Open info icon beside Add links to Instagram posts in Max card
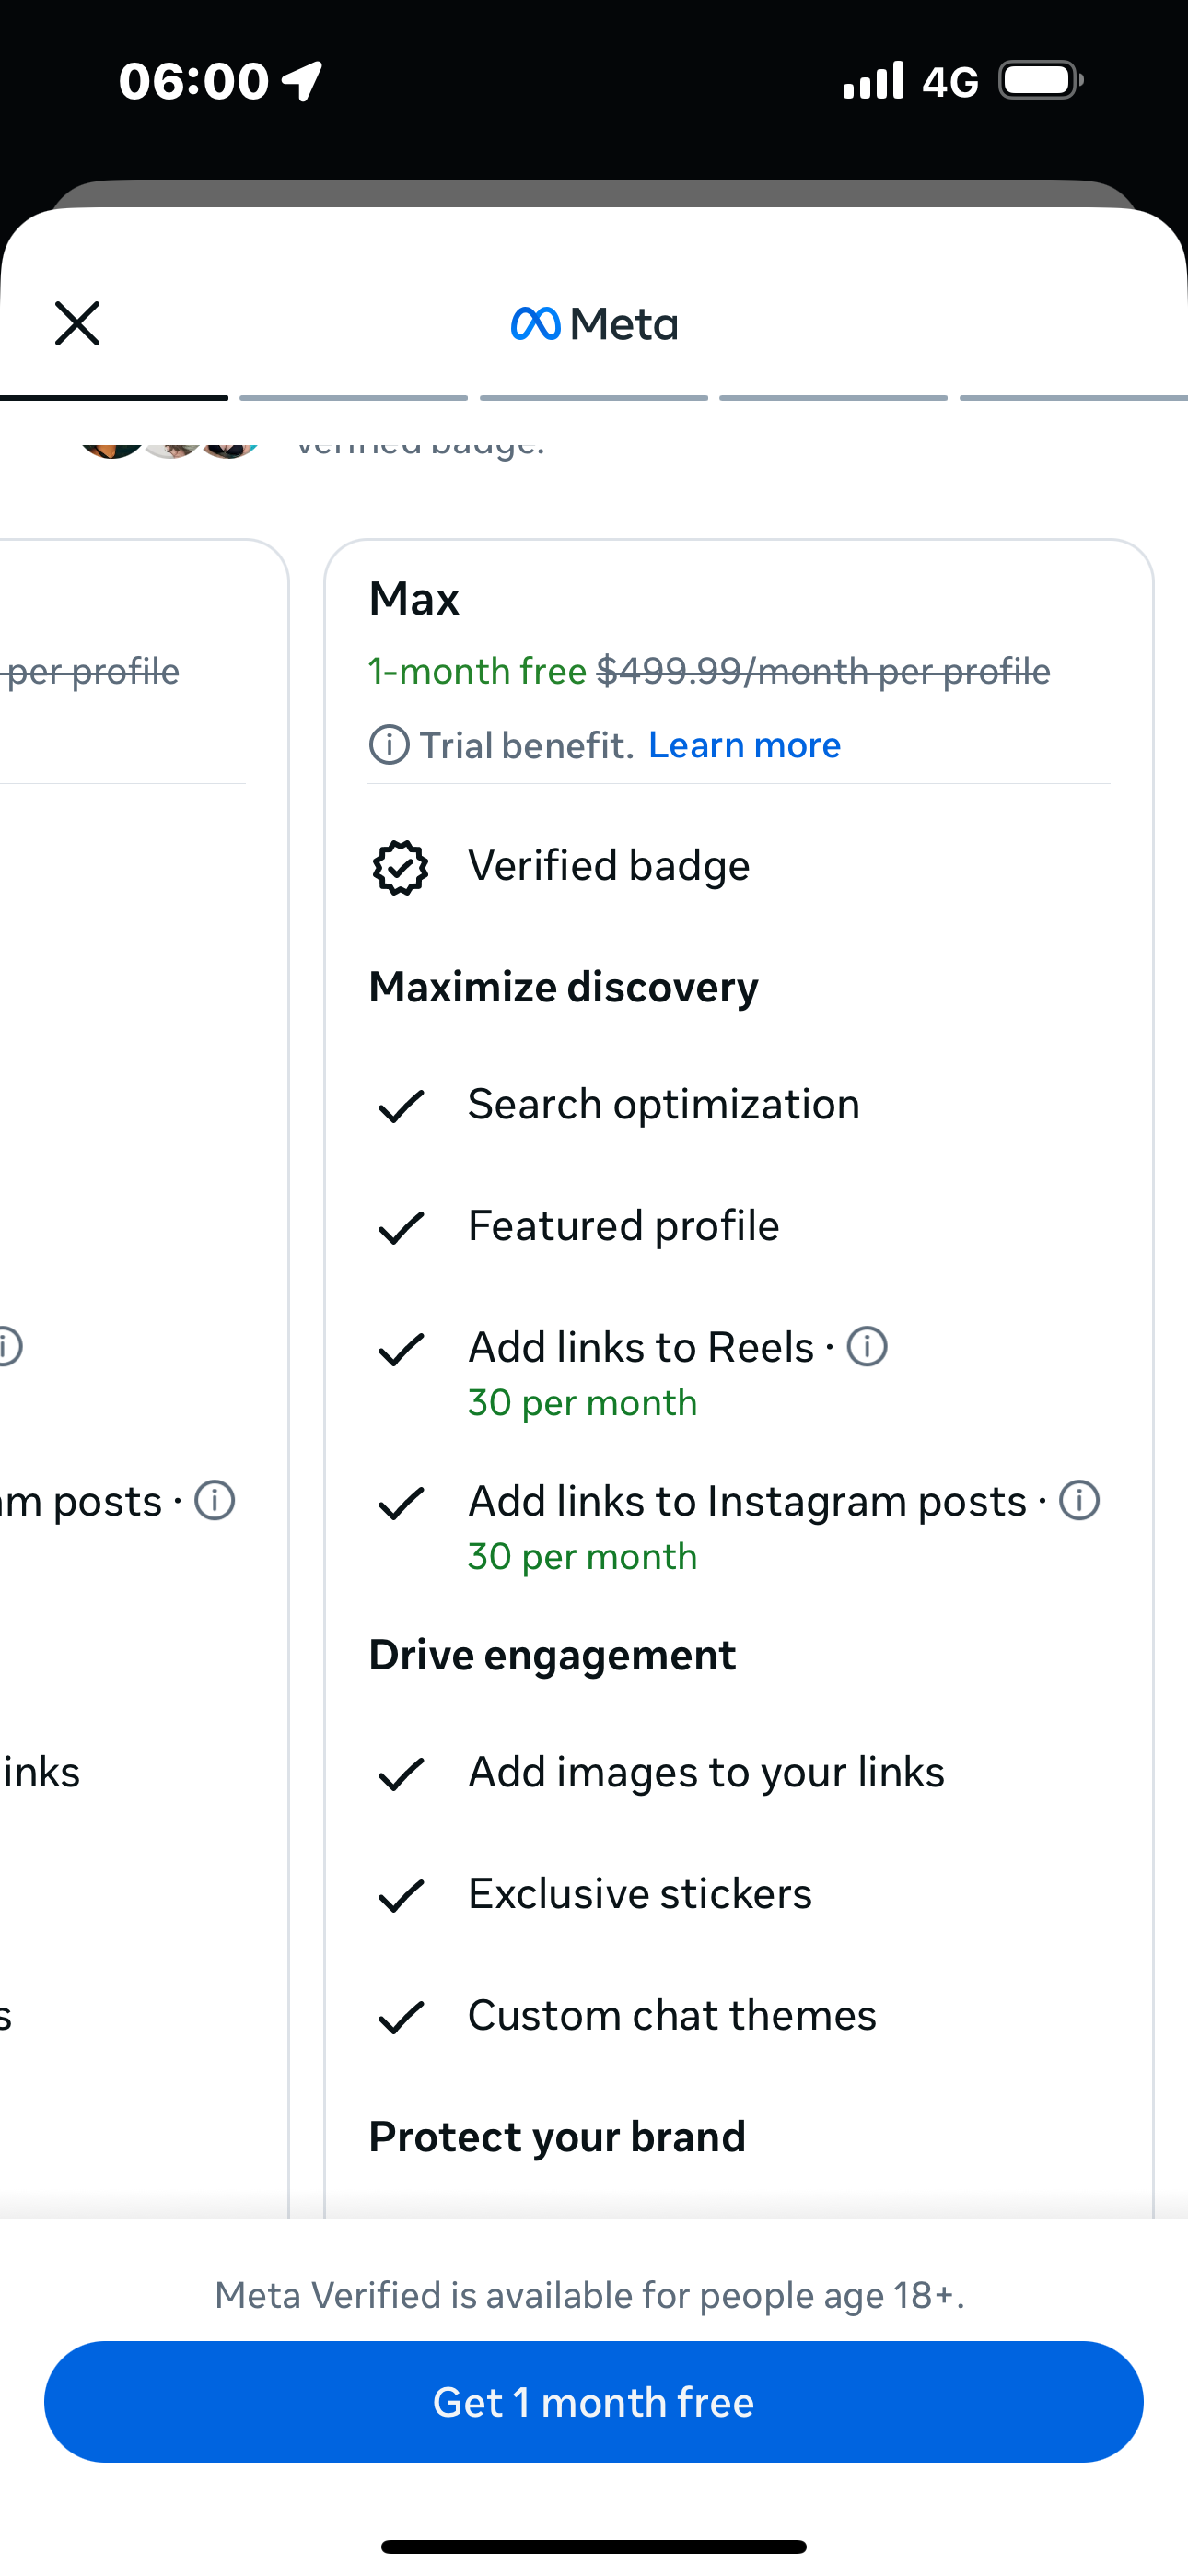This screenshot has height=2576, width=1188. pos(1079,1501)
